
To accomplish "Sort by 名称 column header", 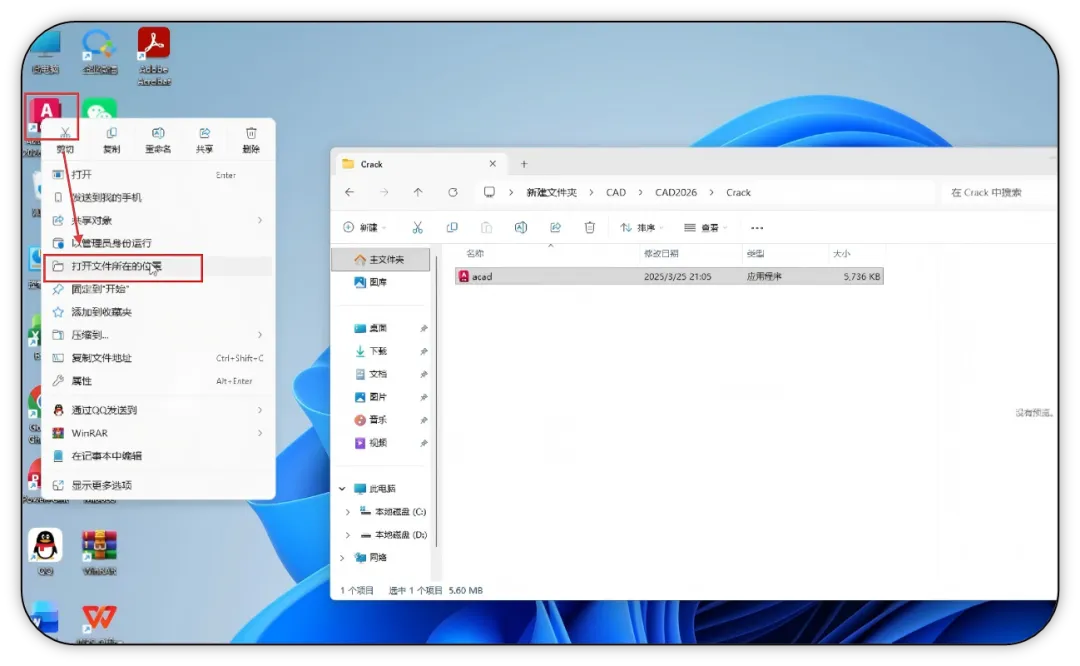I will (475, 253).
